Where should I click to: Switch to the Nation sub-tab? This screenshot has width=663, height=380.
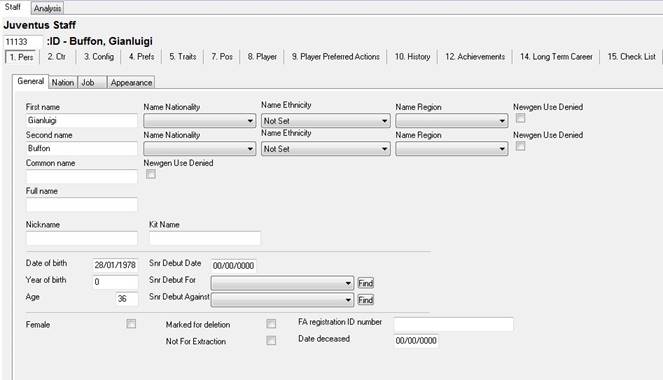click(x=63, y=82)
